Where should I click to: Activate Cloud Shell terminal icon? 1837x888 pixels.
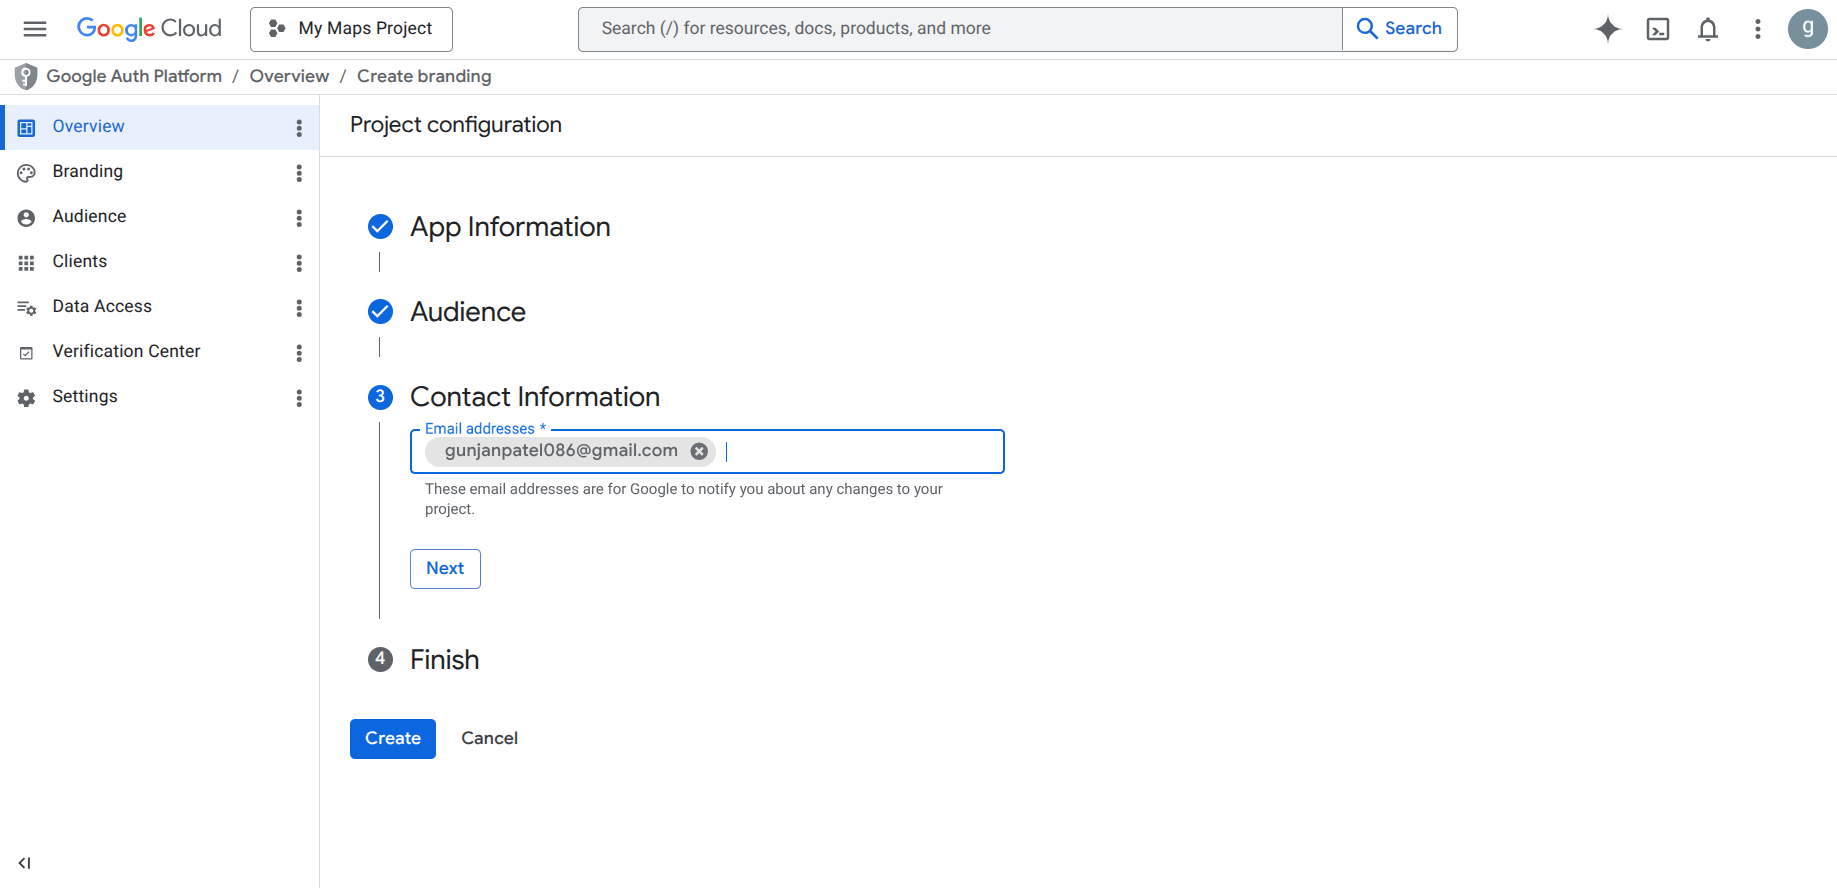(1658, 29)
